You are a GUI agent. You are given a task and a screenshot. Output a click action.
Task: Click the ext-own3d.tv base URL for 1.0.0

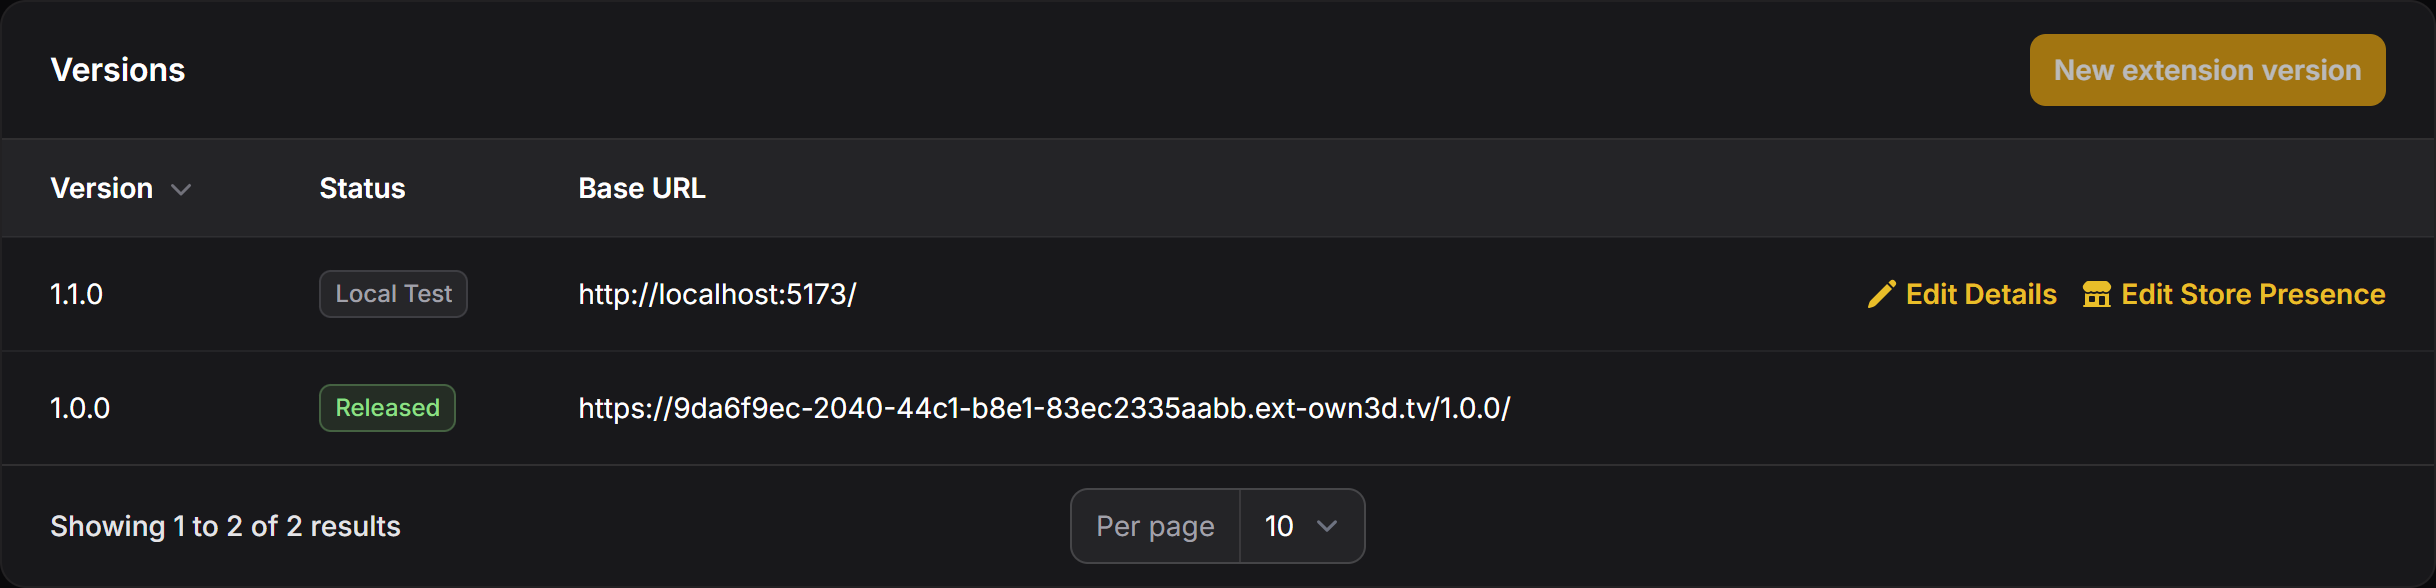tap(1044, 408)
